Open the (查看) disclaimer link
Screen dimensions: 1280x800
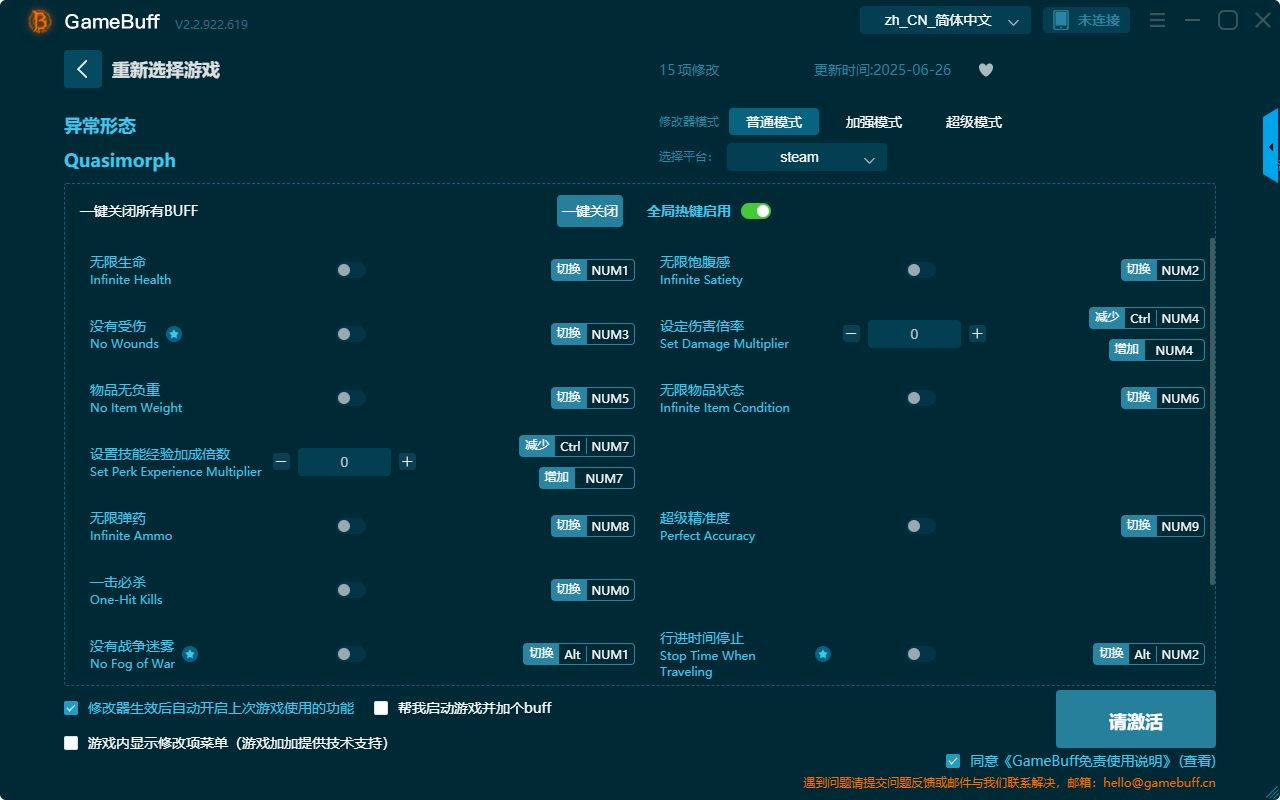[x=1197, y=761]
